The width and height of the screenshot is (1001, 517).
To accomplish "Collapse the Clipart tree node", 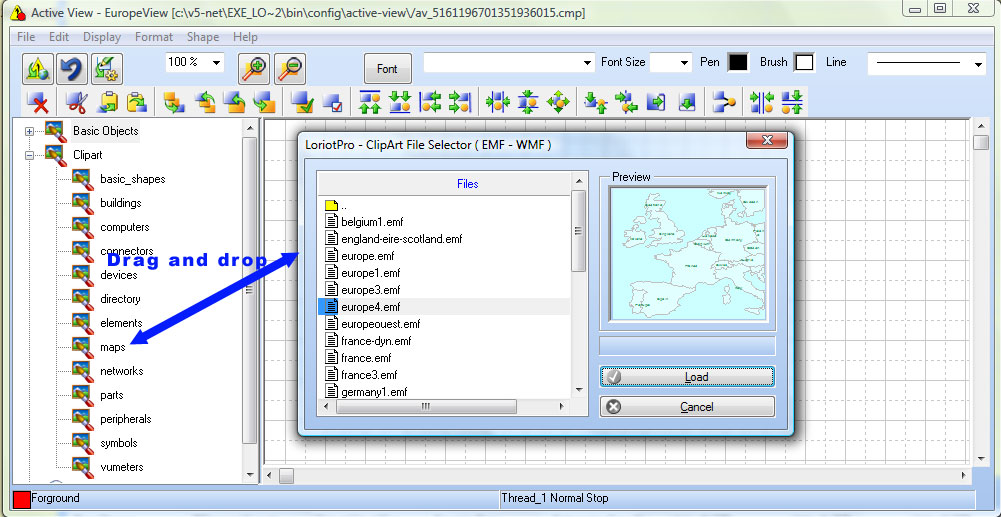I will (x=29, y=155).
